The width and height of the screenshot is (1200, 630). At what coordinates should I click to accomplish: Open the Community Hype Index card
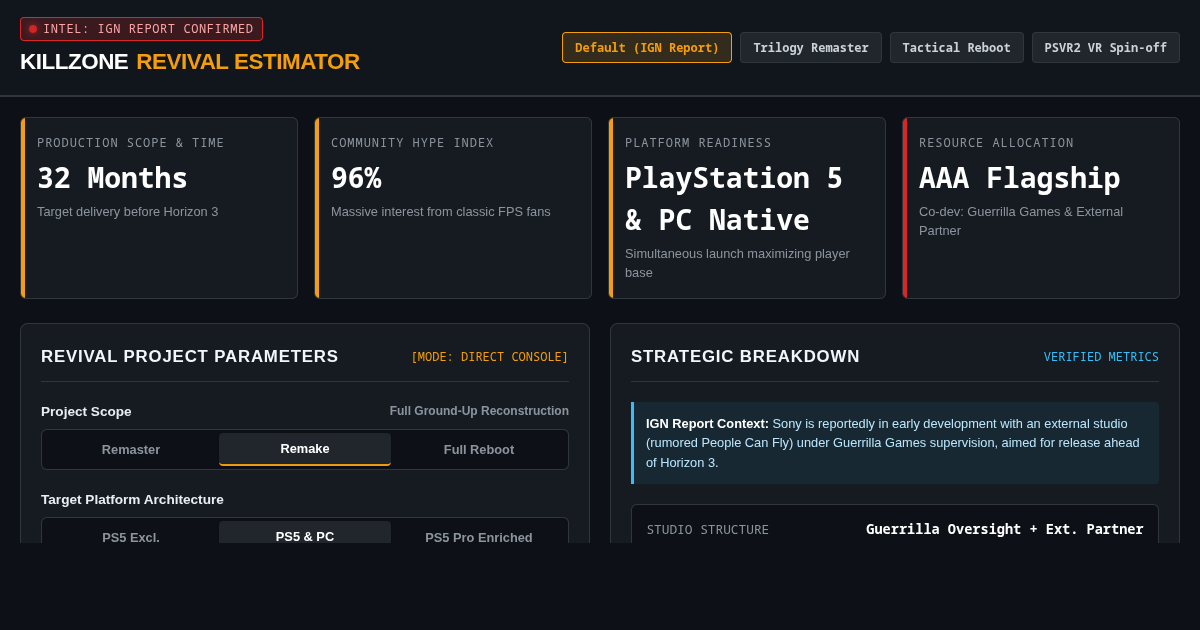pyautogui.click(x=453, y=208)
